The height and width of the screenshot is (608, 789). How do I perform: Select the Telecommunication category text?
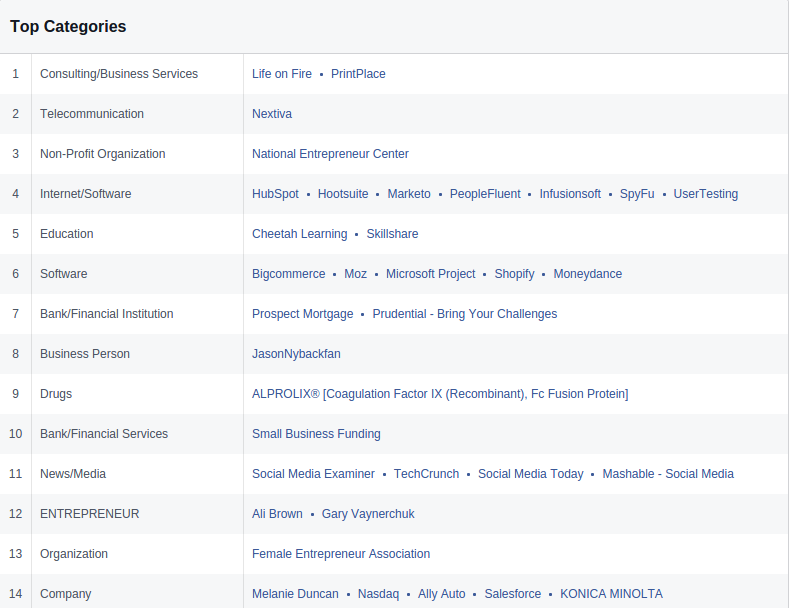[x=92, y=114]
